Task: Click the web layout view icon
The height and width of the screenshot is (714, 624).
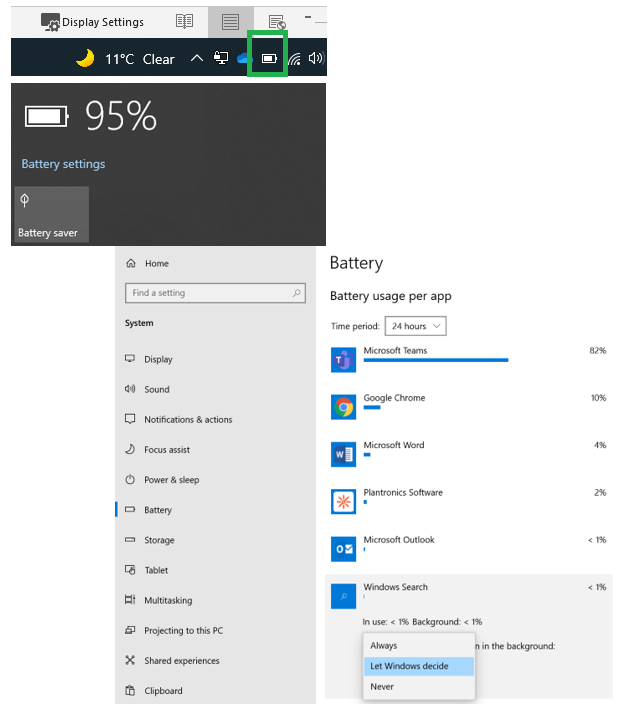Action: [277, 22]
